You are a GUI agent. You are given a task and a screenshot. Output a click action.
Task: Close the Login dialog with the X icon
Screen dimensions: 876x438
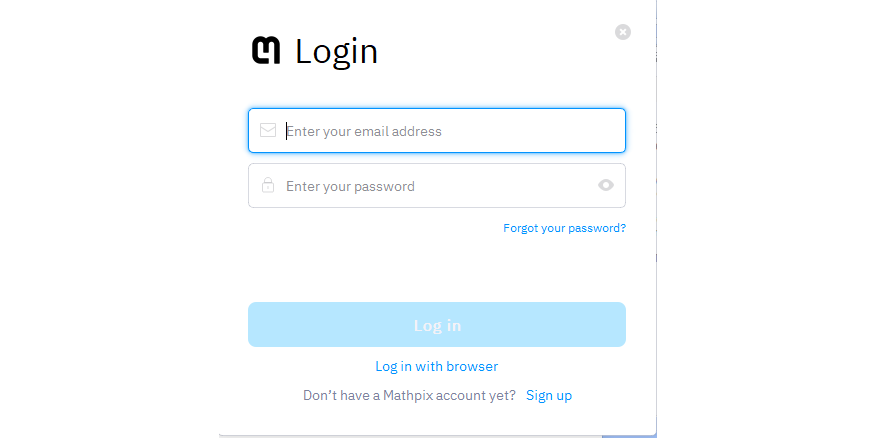click(x=623, y=32)
